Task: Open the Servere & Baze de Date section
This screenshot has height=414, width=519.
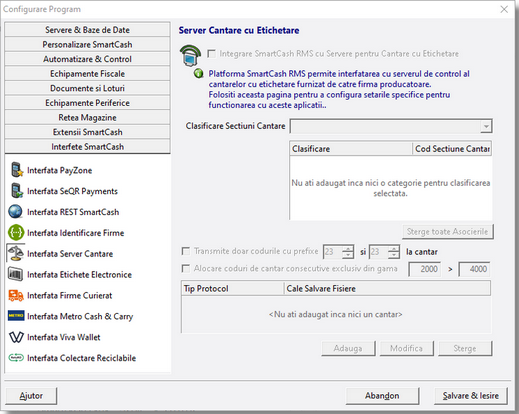Action: tap(87, 30)
